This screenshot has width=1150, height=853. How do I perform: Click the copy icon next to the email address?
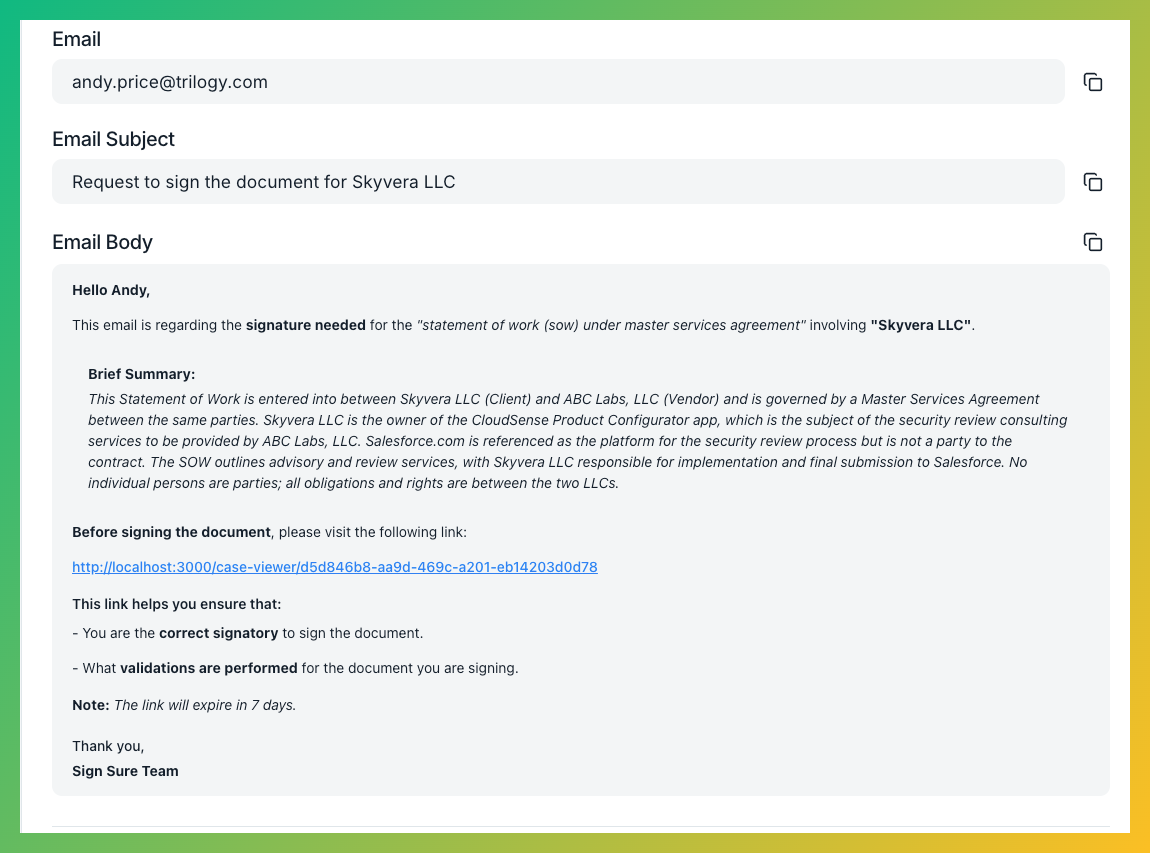tap(1093, 82)
